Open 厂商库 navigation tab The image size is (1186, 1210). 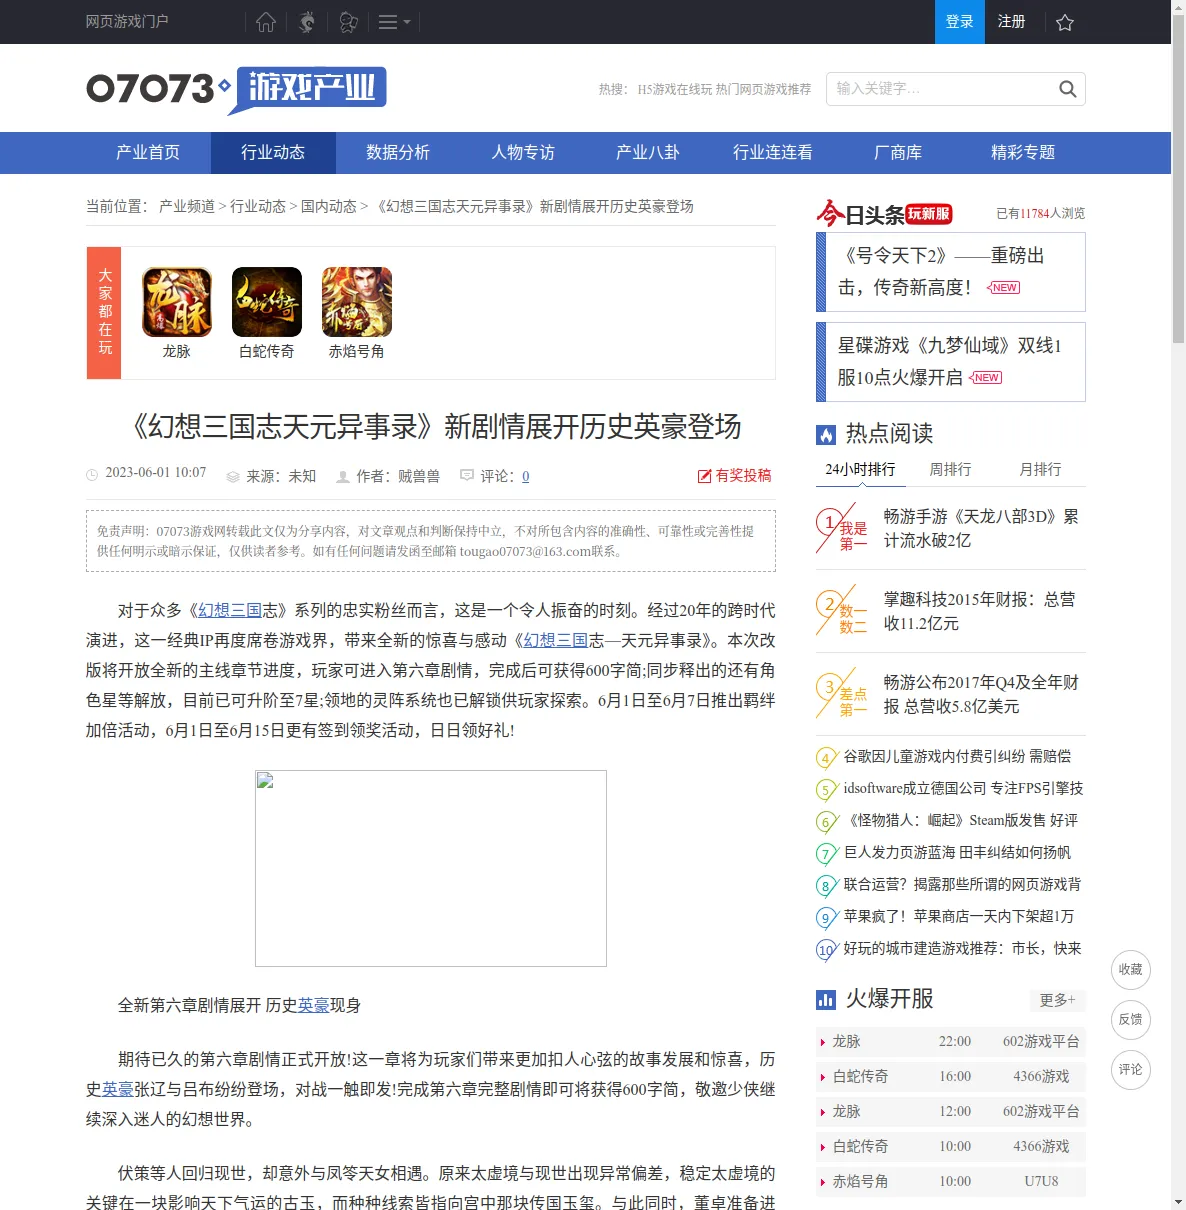point(898,153)
